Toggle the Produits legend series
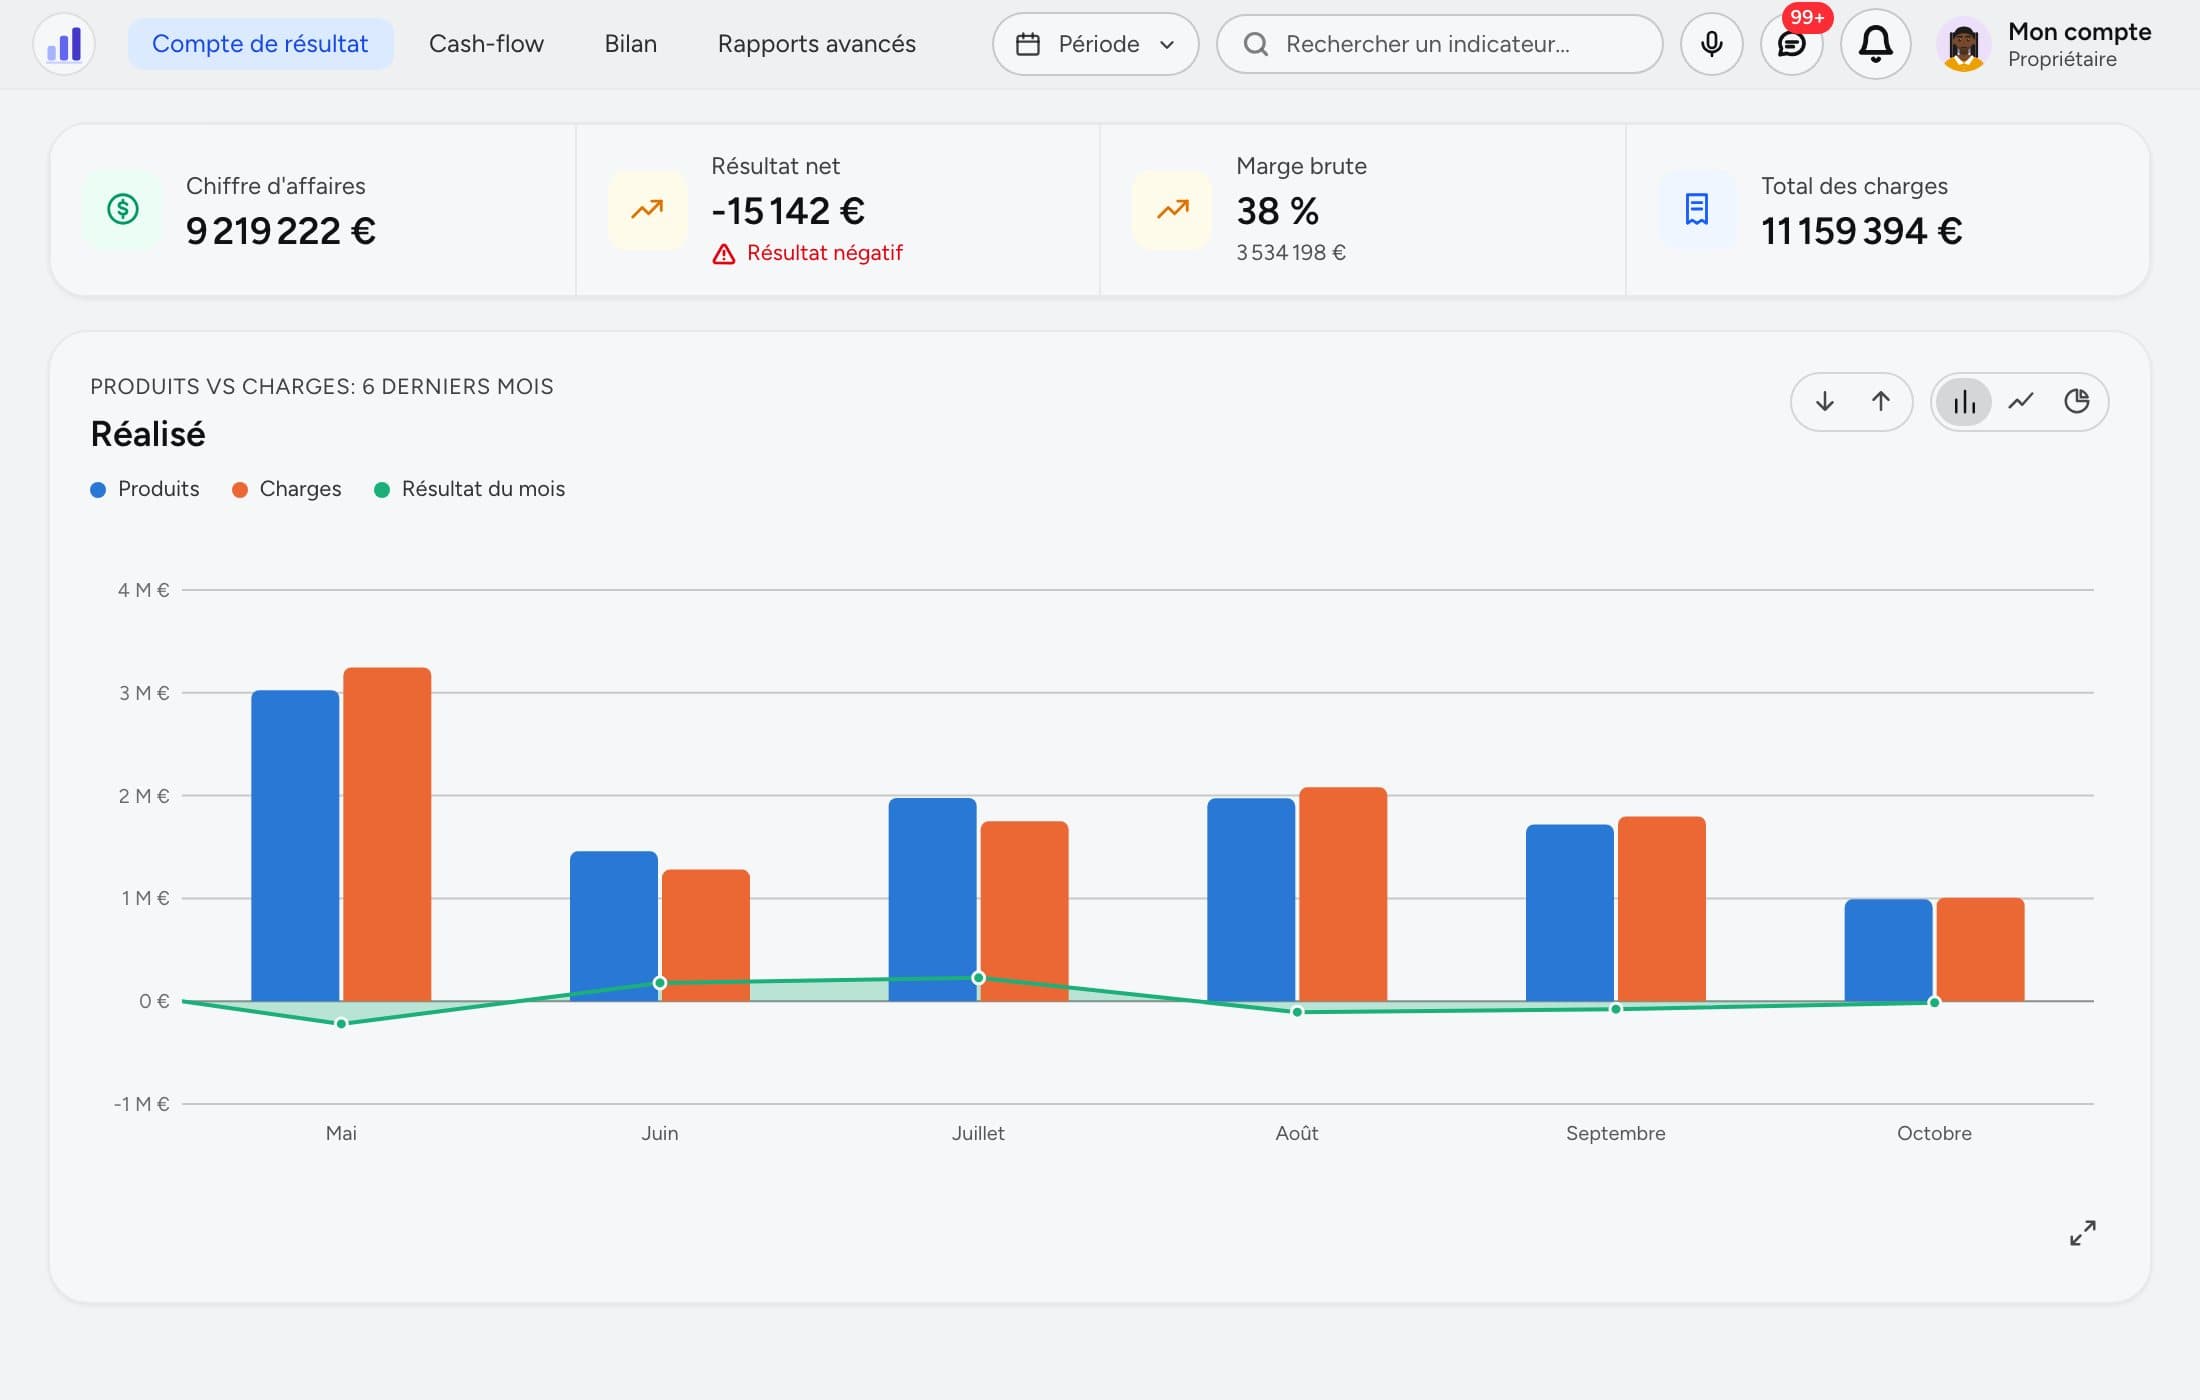2200x1400 pixels. coord(145,489)
